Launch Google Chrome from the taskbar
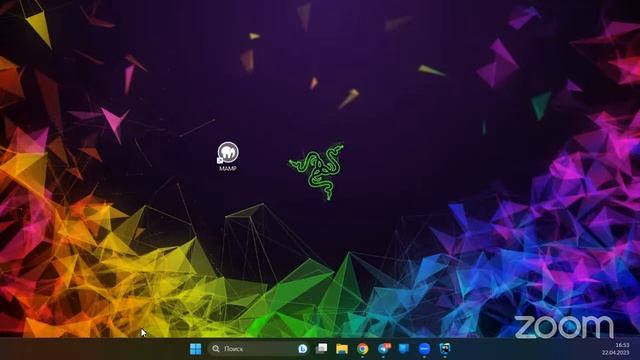This screenshot has height=360, width=640. point(362,349)
